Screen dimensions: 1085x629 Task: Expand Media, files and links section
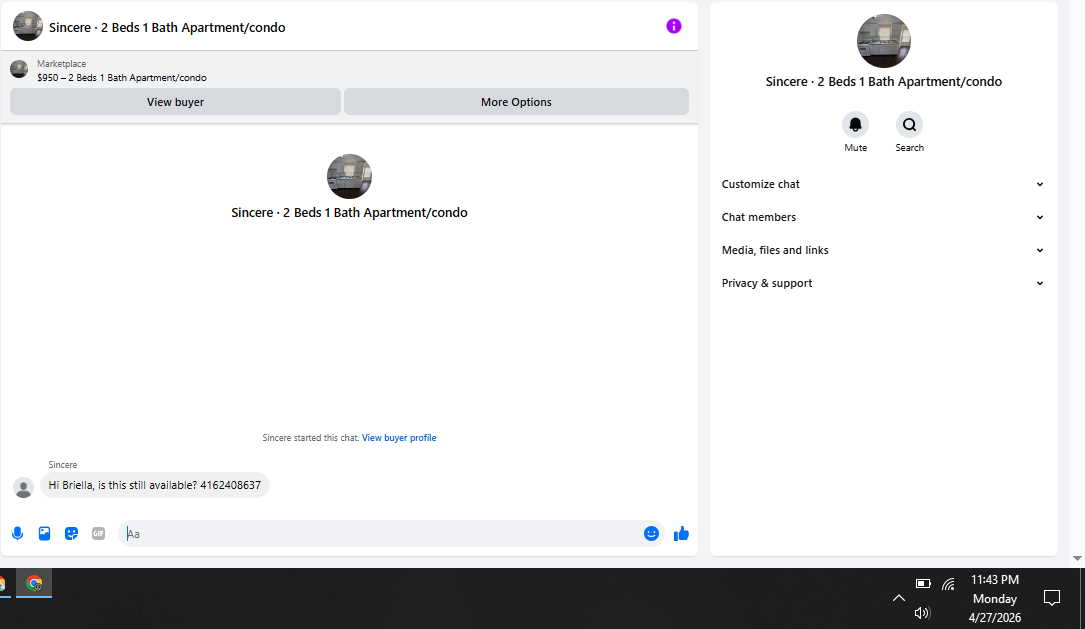click(883, 250)
